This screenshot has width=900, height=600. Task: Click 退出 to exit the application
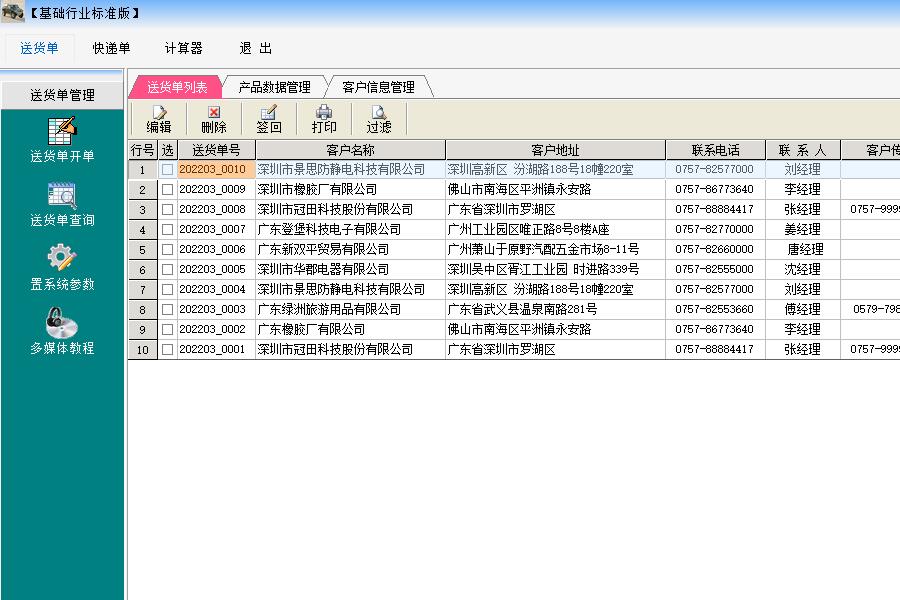click(255, 48)
